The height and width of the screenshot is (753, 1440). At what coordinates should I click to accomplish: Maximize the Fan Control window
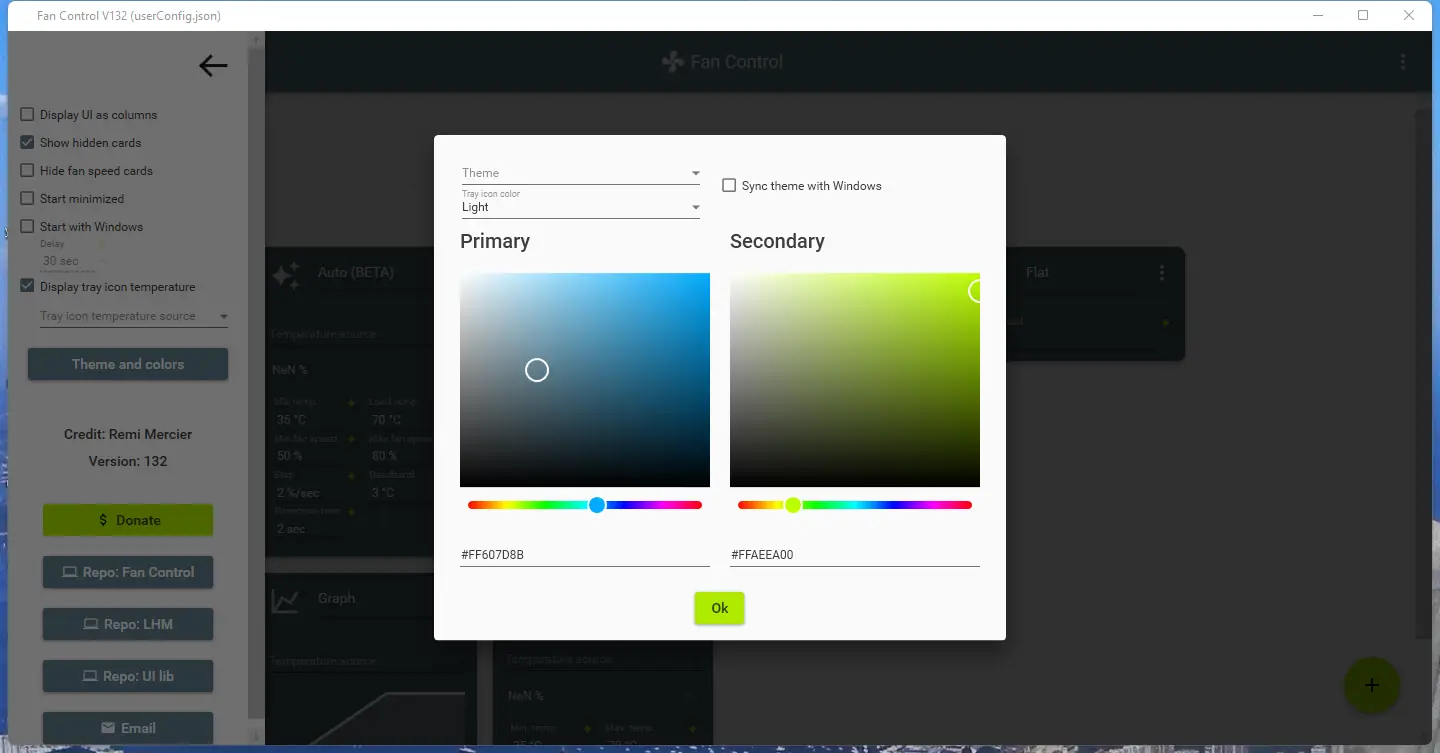click(1363, 15)
